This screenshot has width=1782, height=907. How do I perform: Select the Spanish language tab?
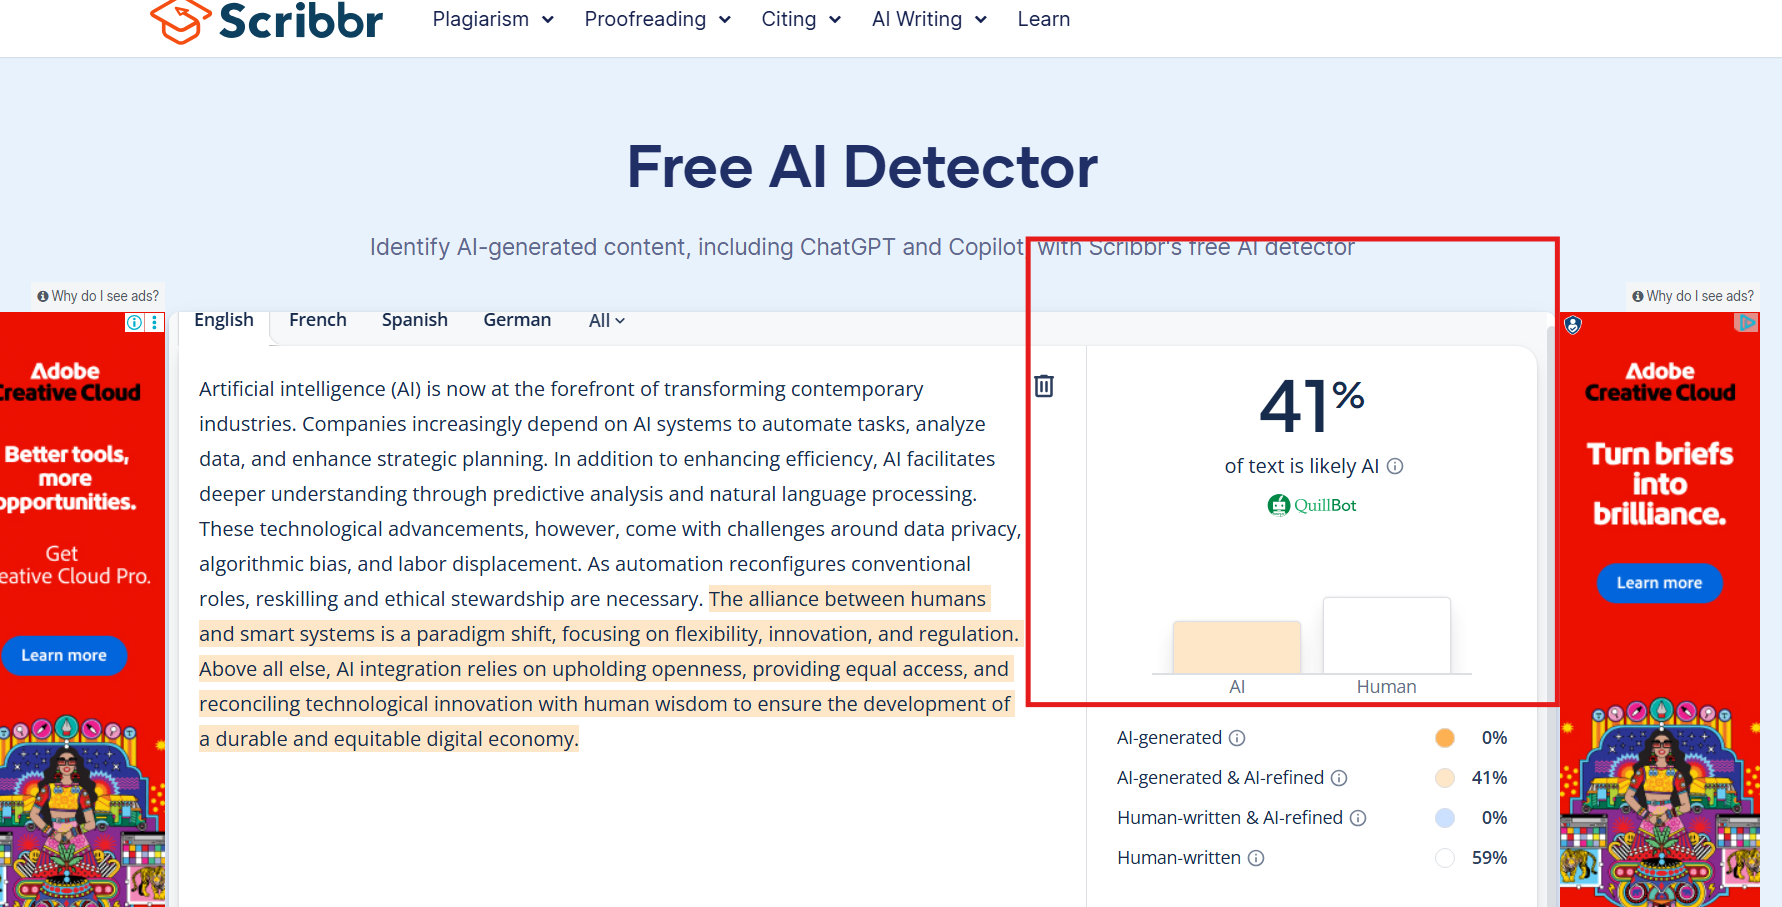(x=414, y=320)
